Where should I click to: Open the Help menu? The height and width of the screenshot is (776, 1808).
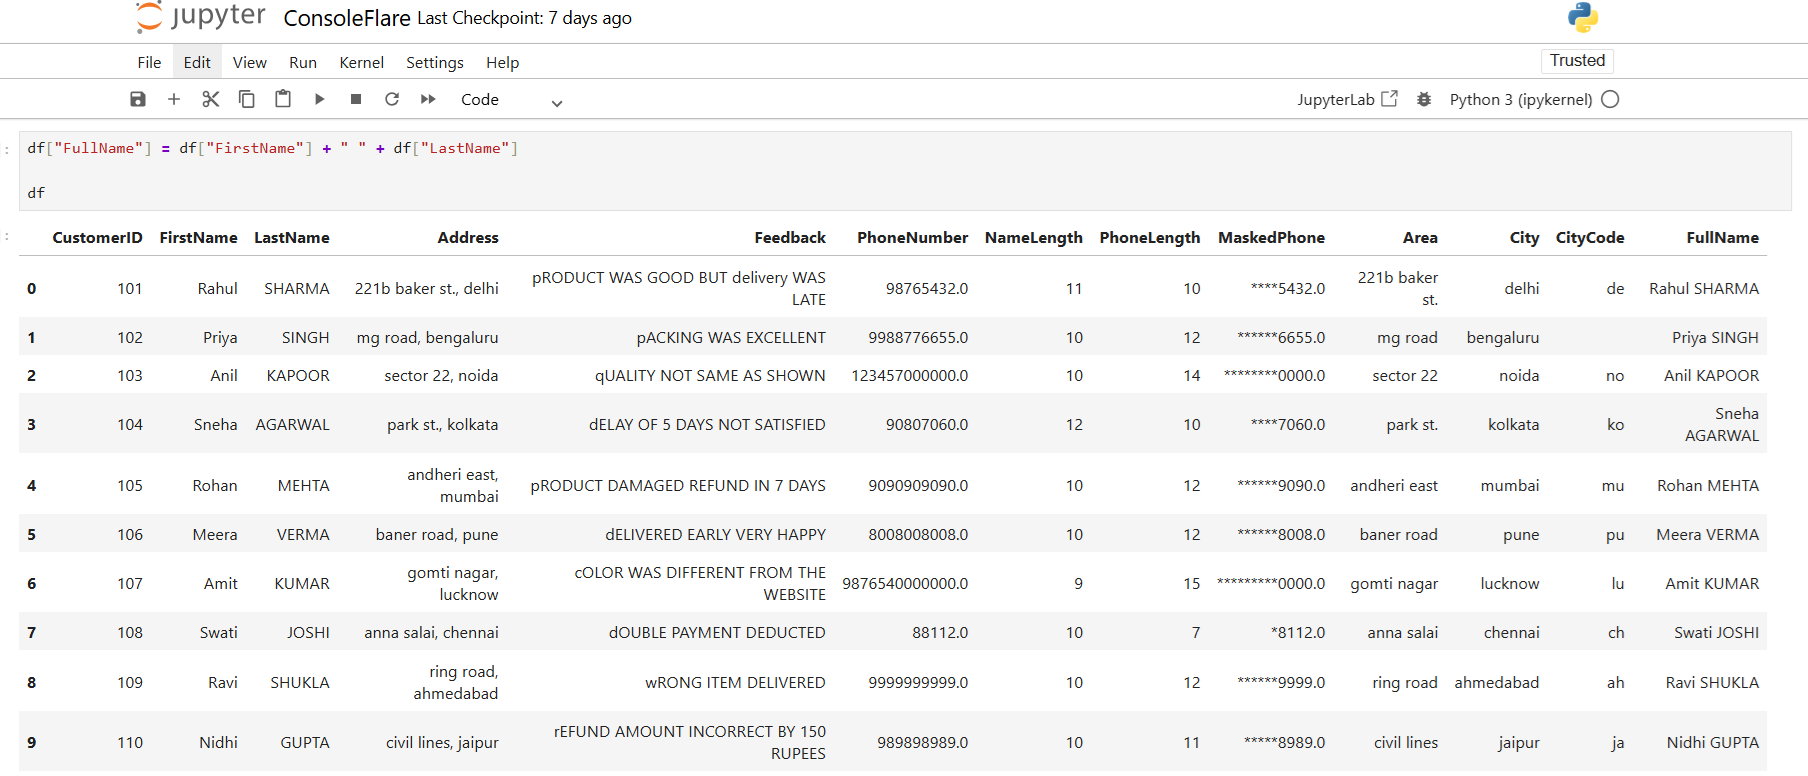pos(503,62)
